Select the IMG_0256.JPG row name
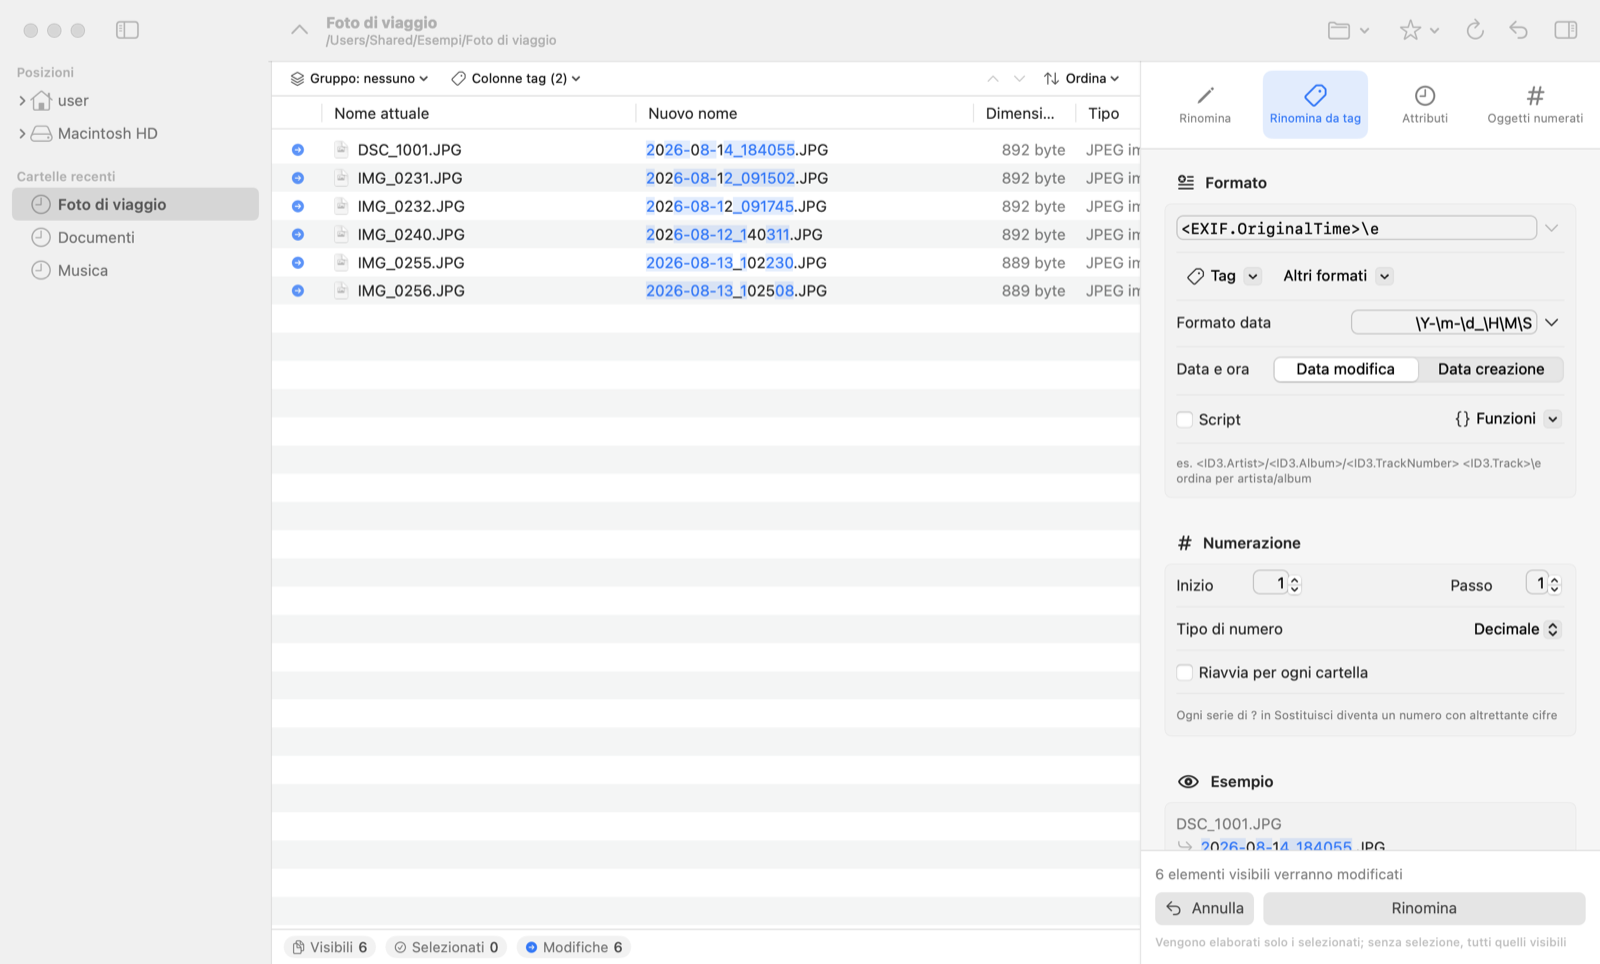 [411, 291]
